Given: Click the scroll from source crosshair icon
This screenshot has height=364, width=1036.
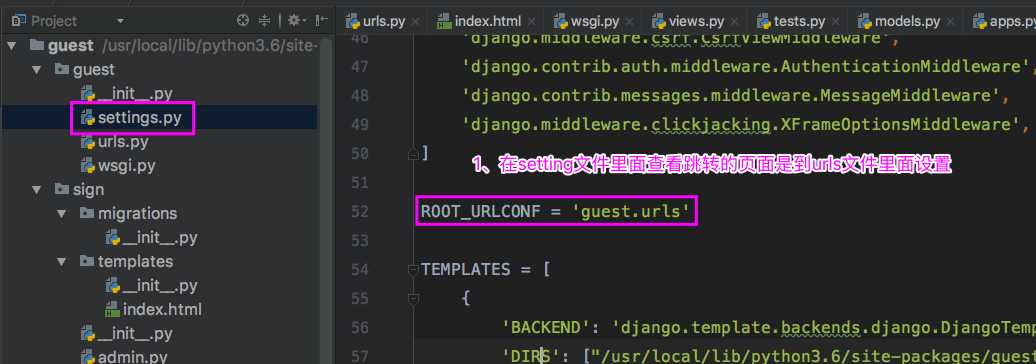Looking at the screenshot, I should 243,20.
